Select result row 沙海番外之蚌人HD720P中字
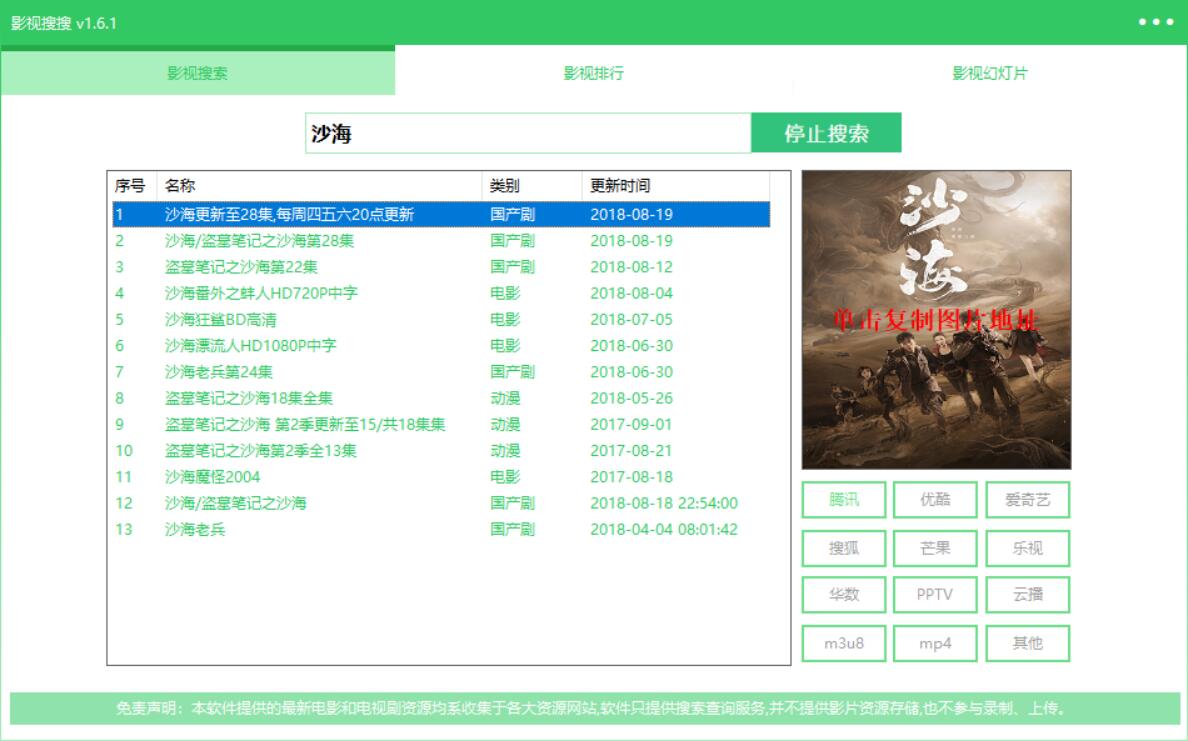The width and height of the screenshot is (1188, 741). click(x=261, y=293)
